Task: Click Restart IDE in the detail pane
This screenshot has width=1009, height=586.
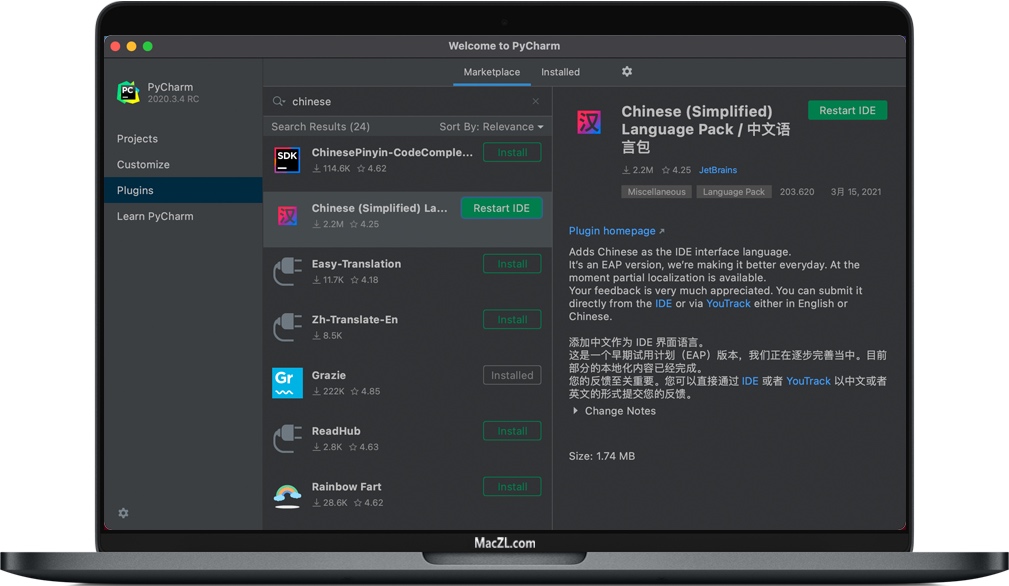Action: pos(847,111)
